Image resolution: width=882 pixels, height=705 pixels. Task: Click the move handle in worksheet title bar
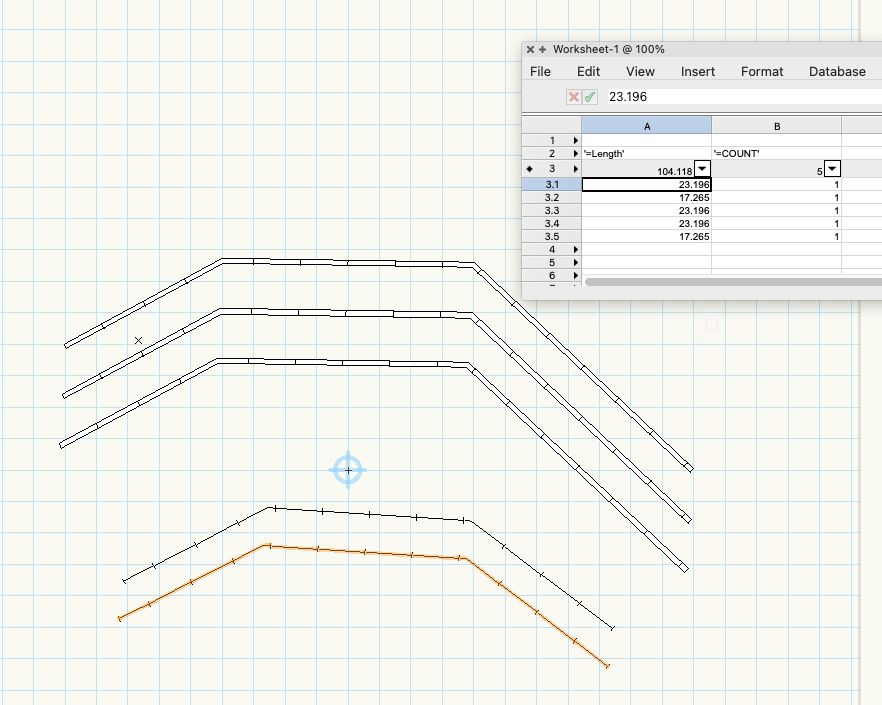[x=543, y=48]
